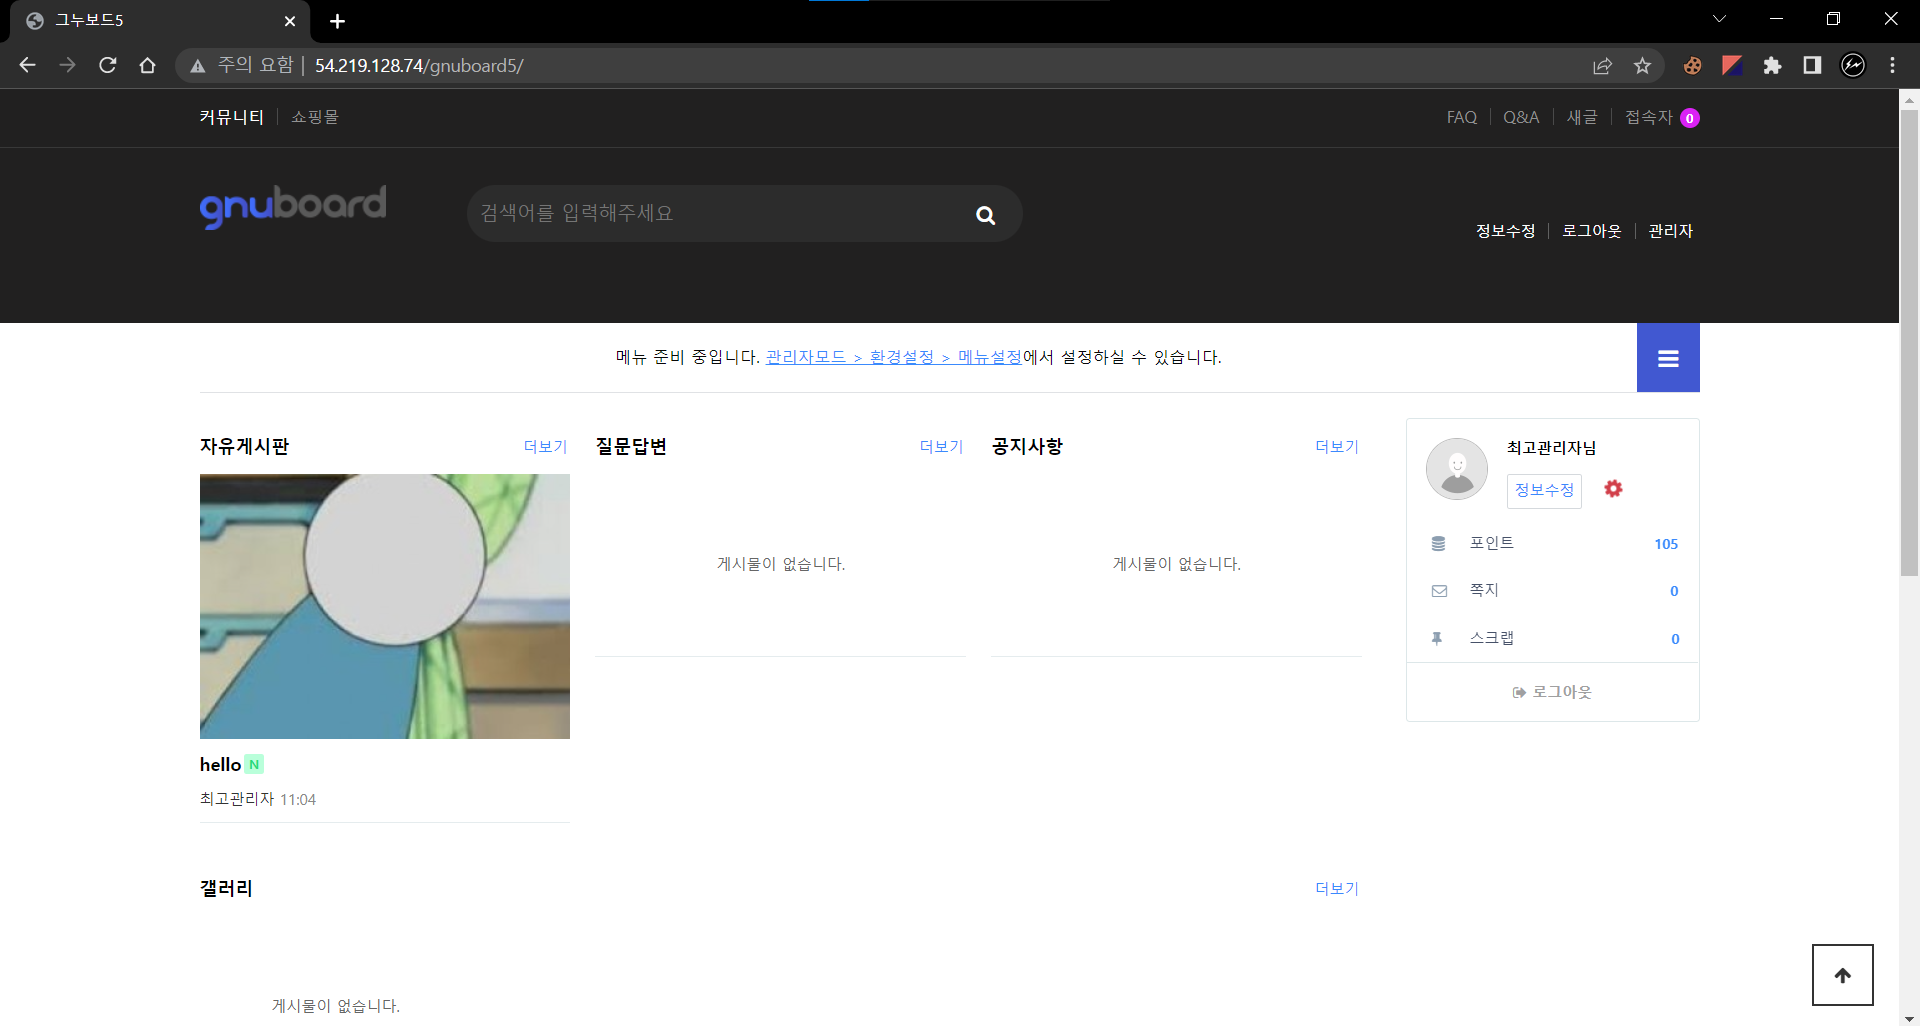Click the scroll-to-top arrow button
The image size is (1920, 1026).
point(1842,975)
